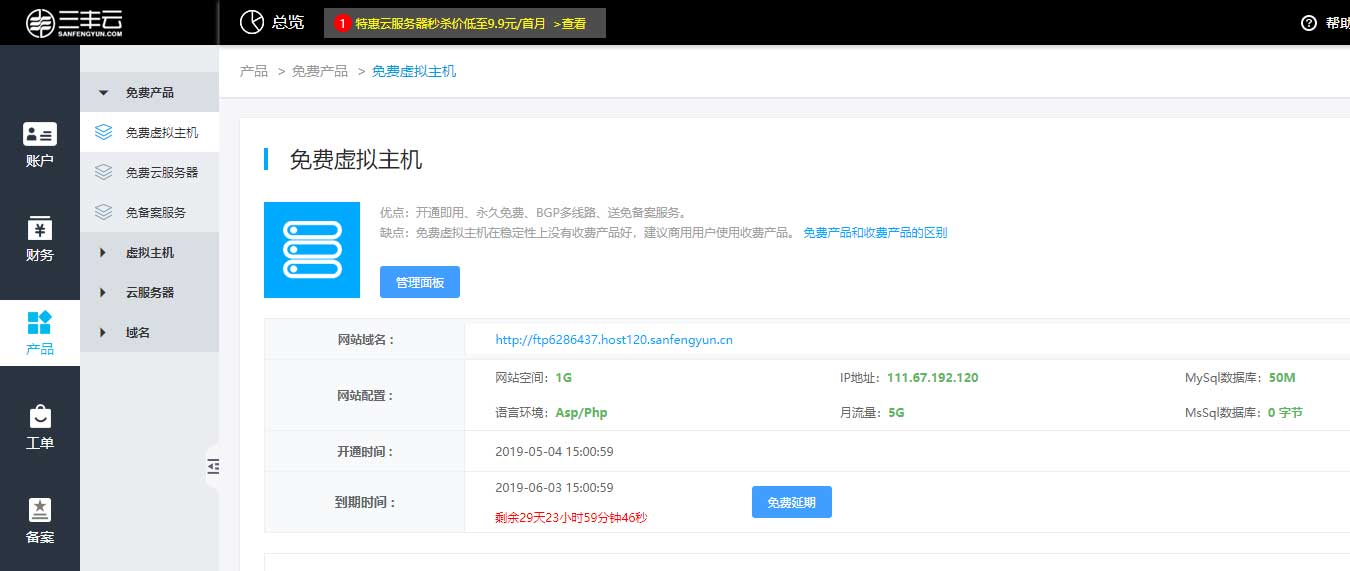
Task: Open the 特惠云服务器 promotion banner
Action: click(x=465, y=23)
